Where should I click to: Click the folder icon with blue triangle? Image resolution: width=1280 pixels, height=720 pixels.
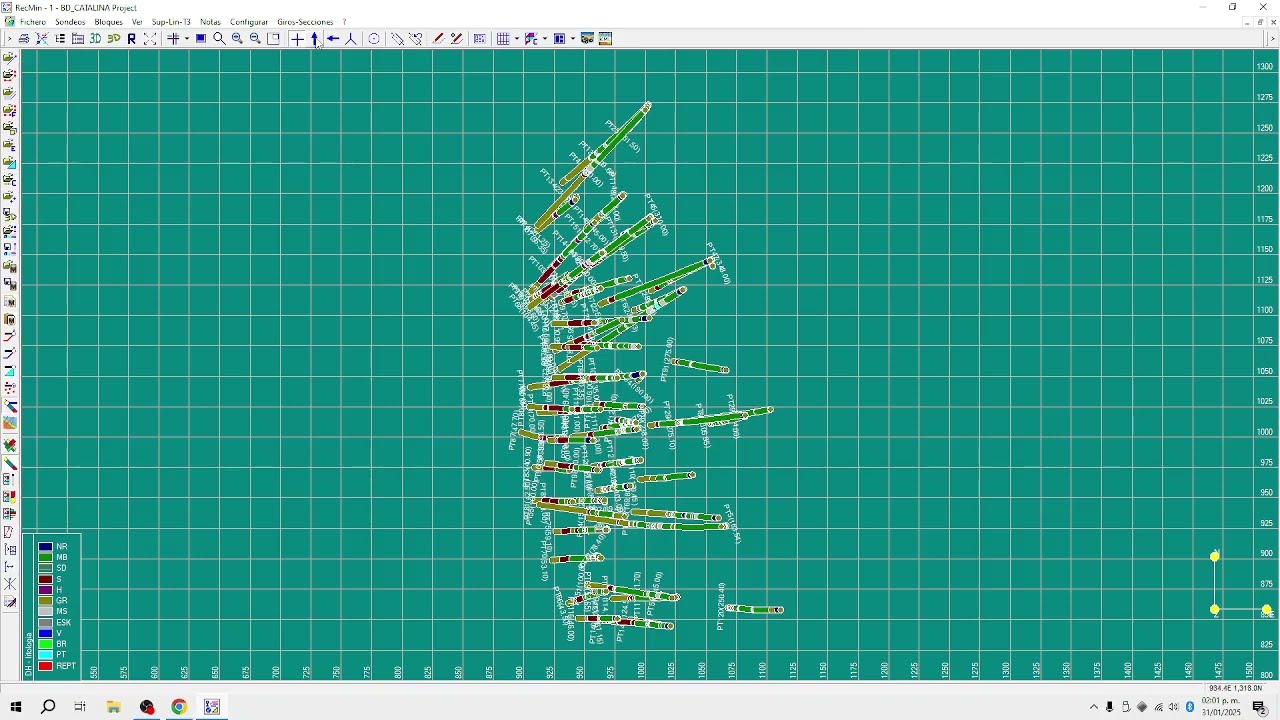click(x=10, y=163)
